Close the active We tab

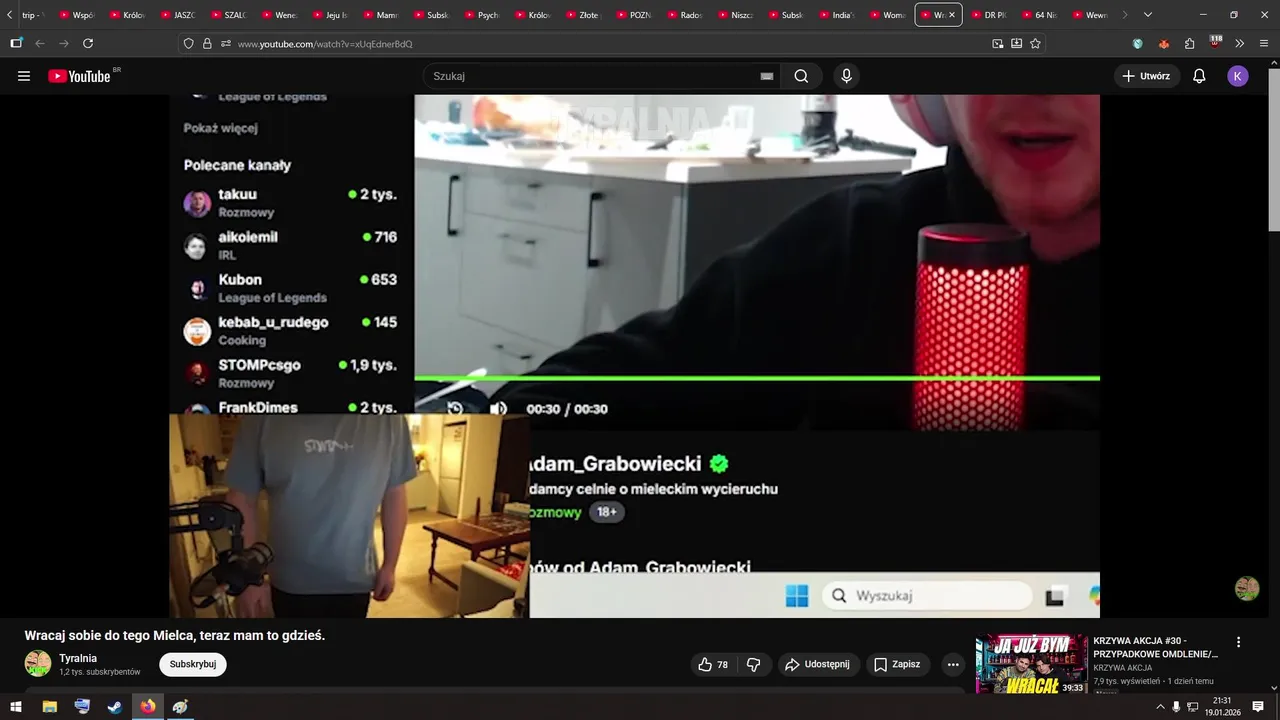951,15
